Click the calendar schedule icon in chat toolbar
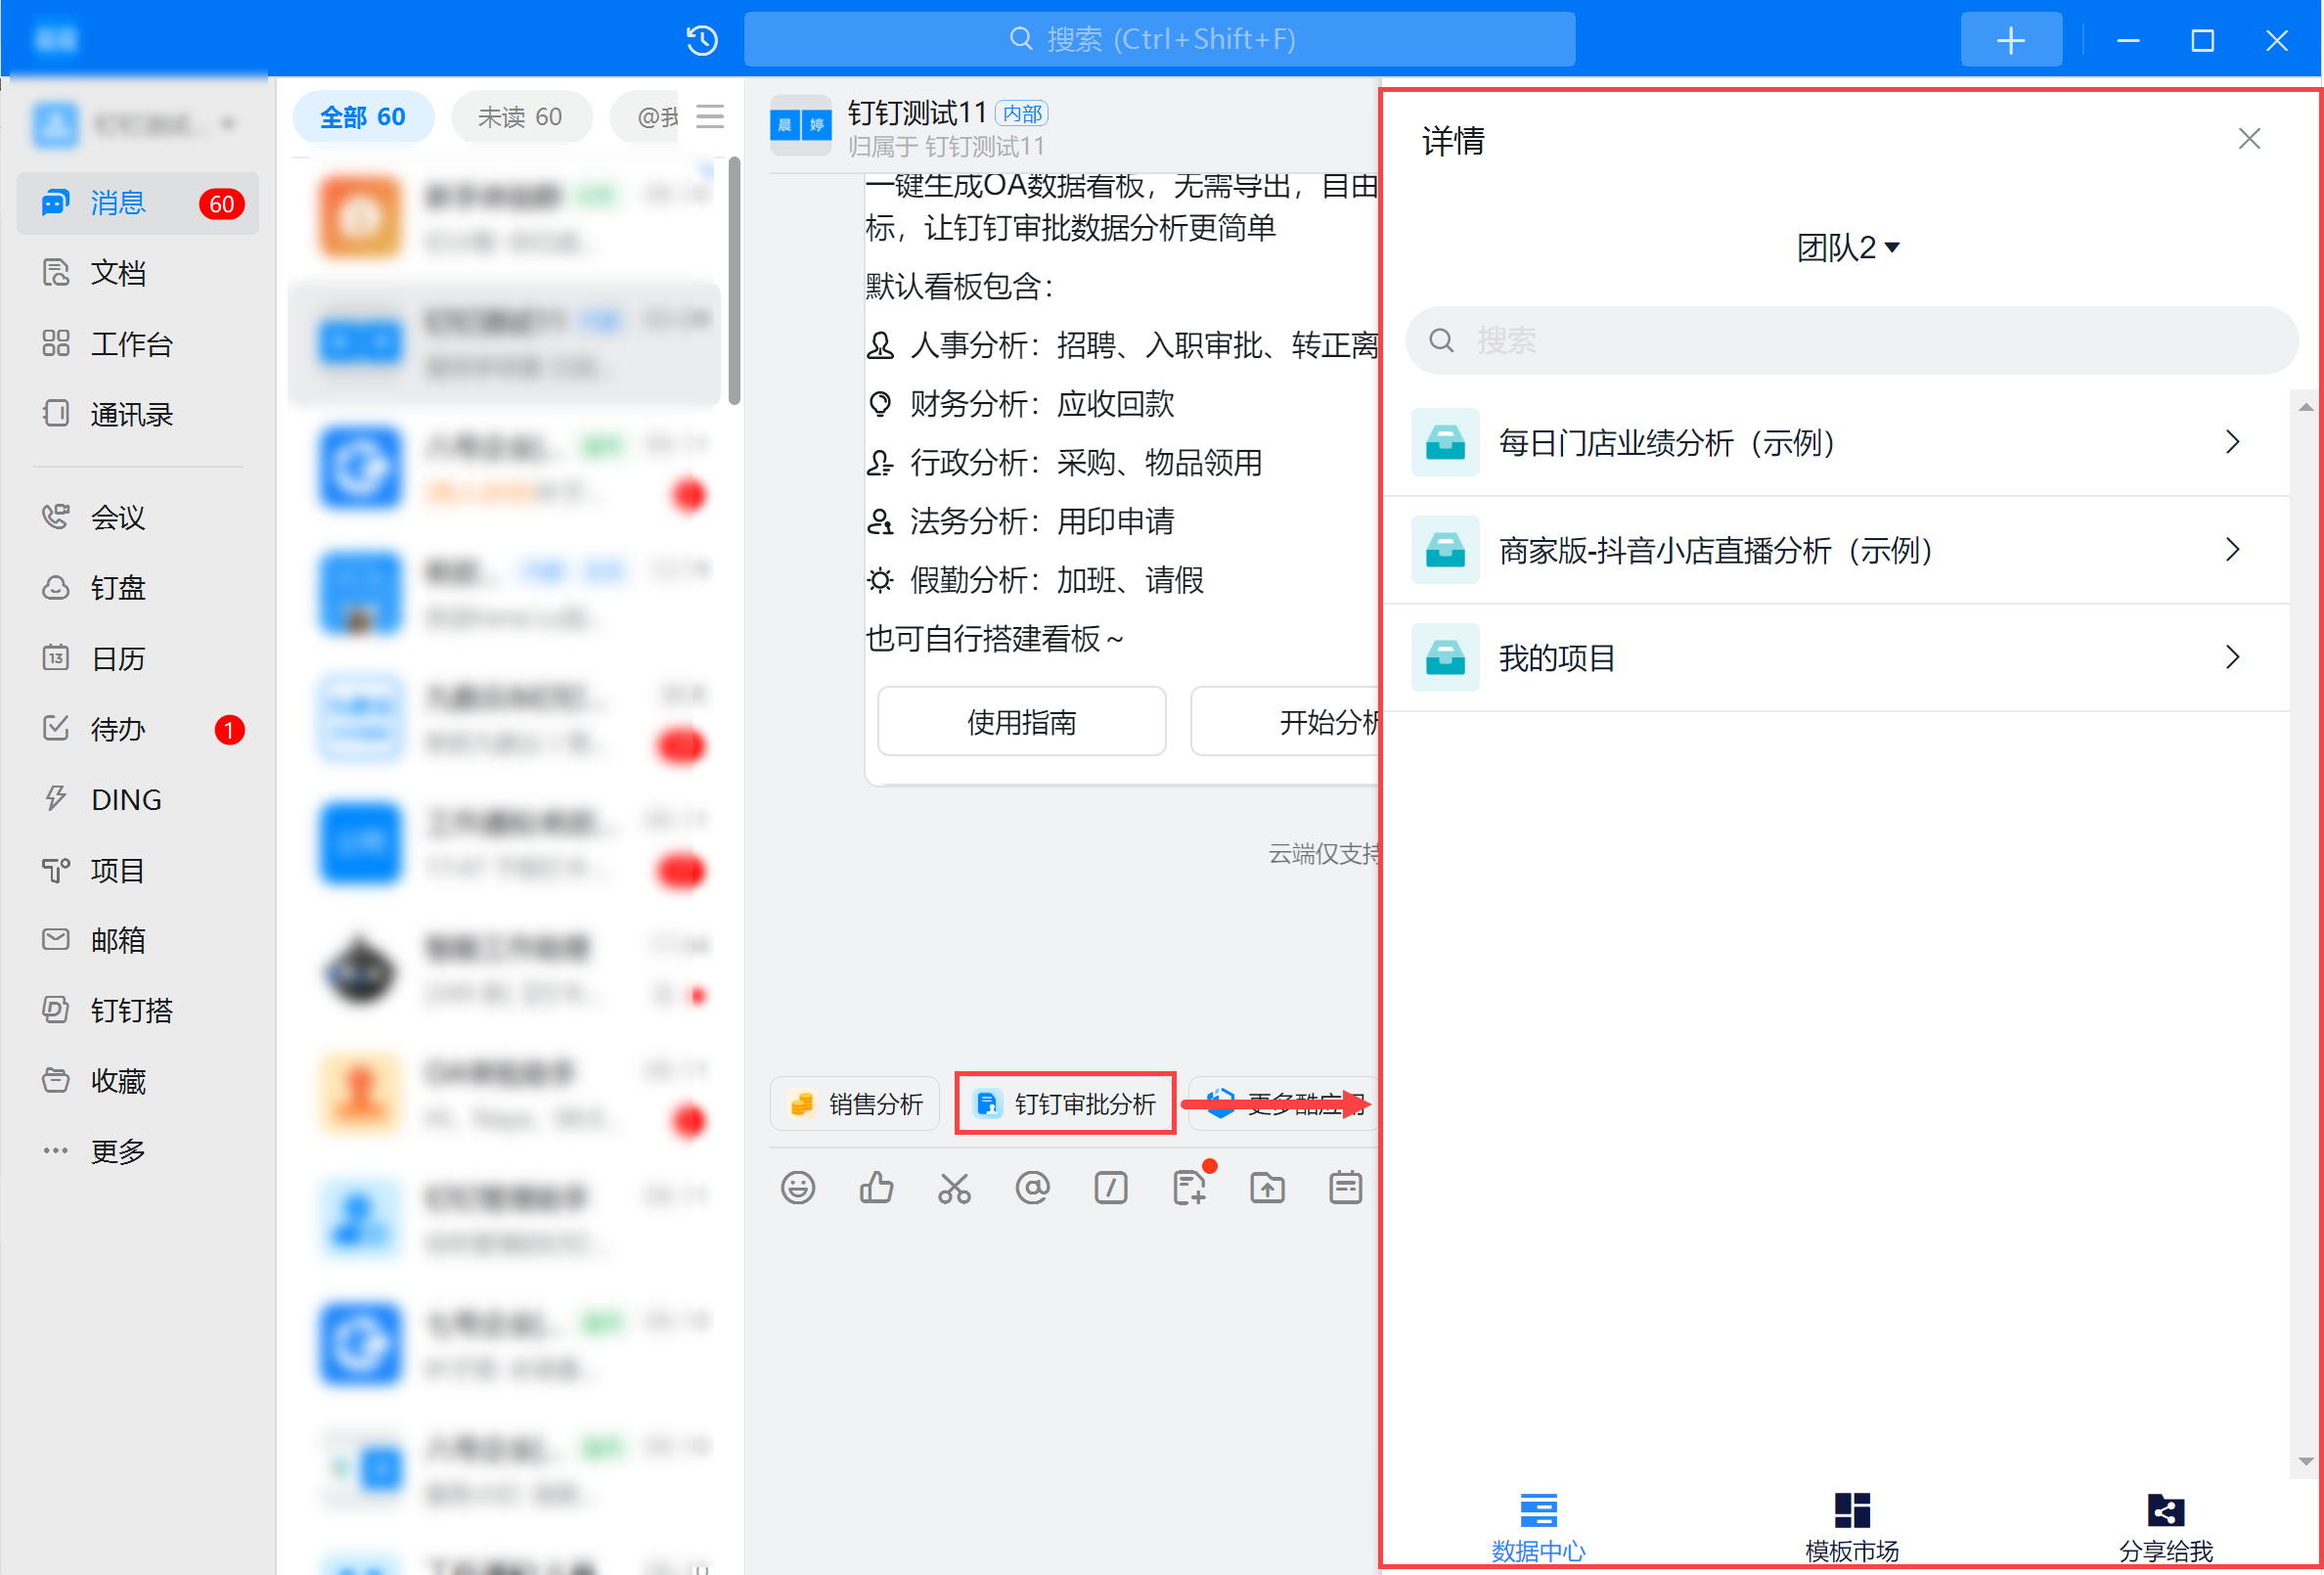Screen dimensions: 2324x1575 tap(1346, 1188)
